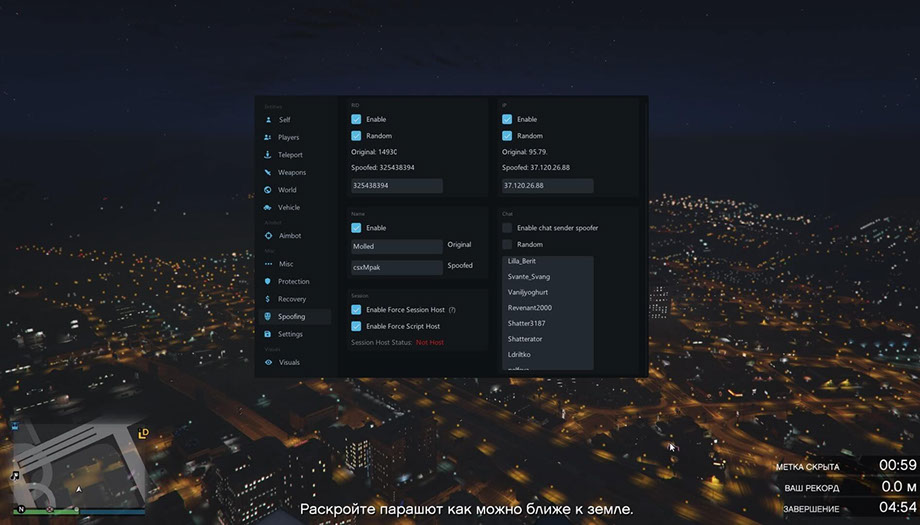
Task: Click the spoofed name field containing csxMpak
Action: coord(396,268)
